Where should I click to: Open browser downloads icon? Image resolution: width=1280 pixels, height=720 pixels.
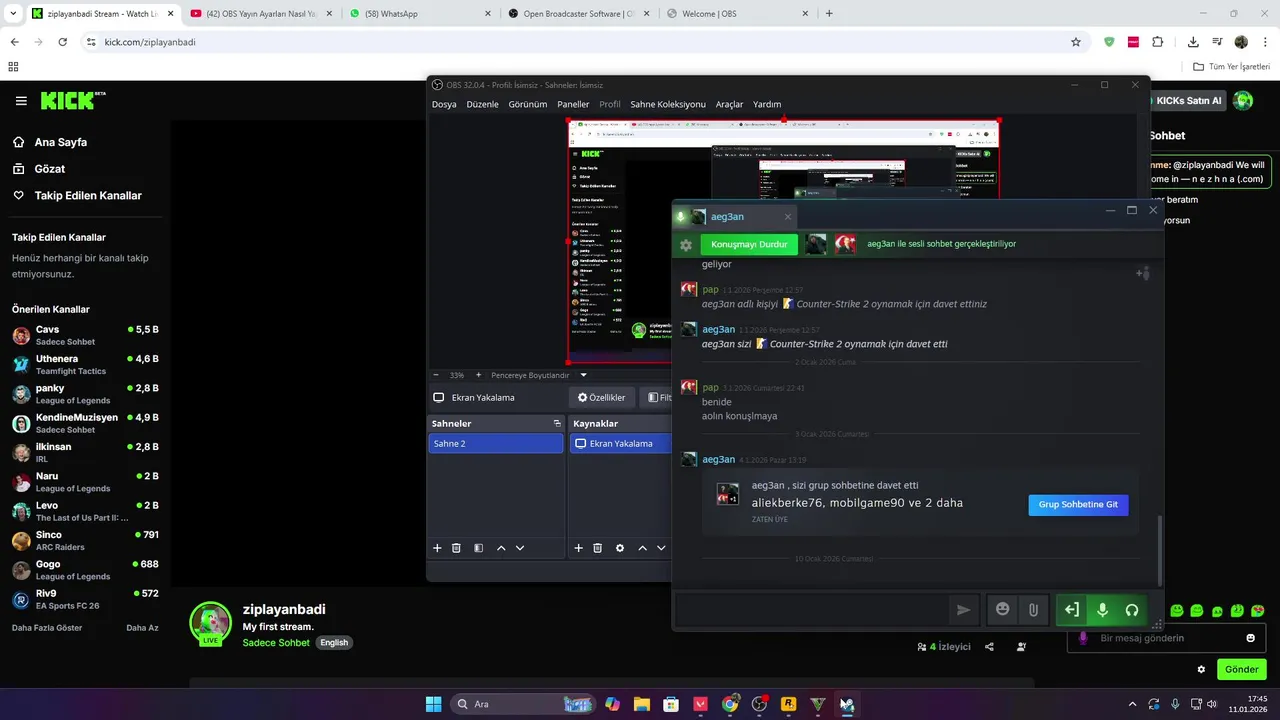(1193, 42)
